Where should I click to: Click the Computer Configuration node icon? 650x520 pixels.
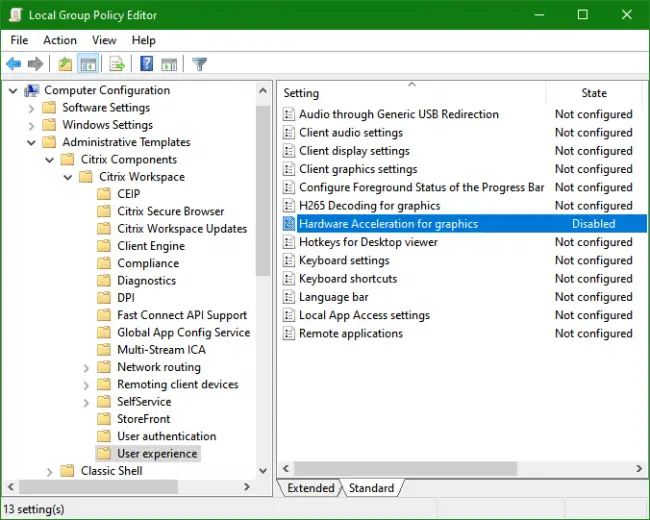click(32, 90)
